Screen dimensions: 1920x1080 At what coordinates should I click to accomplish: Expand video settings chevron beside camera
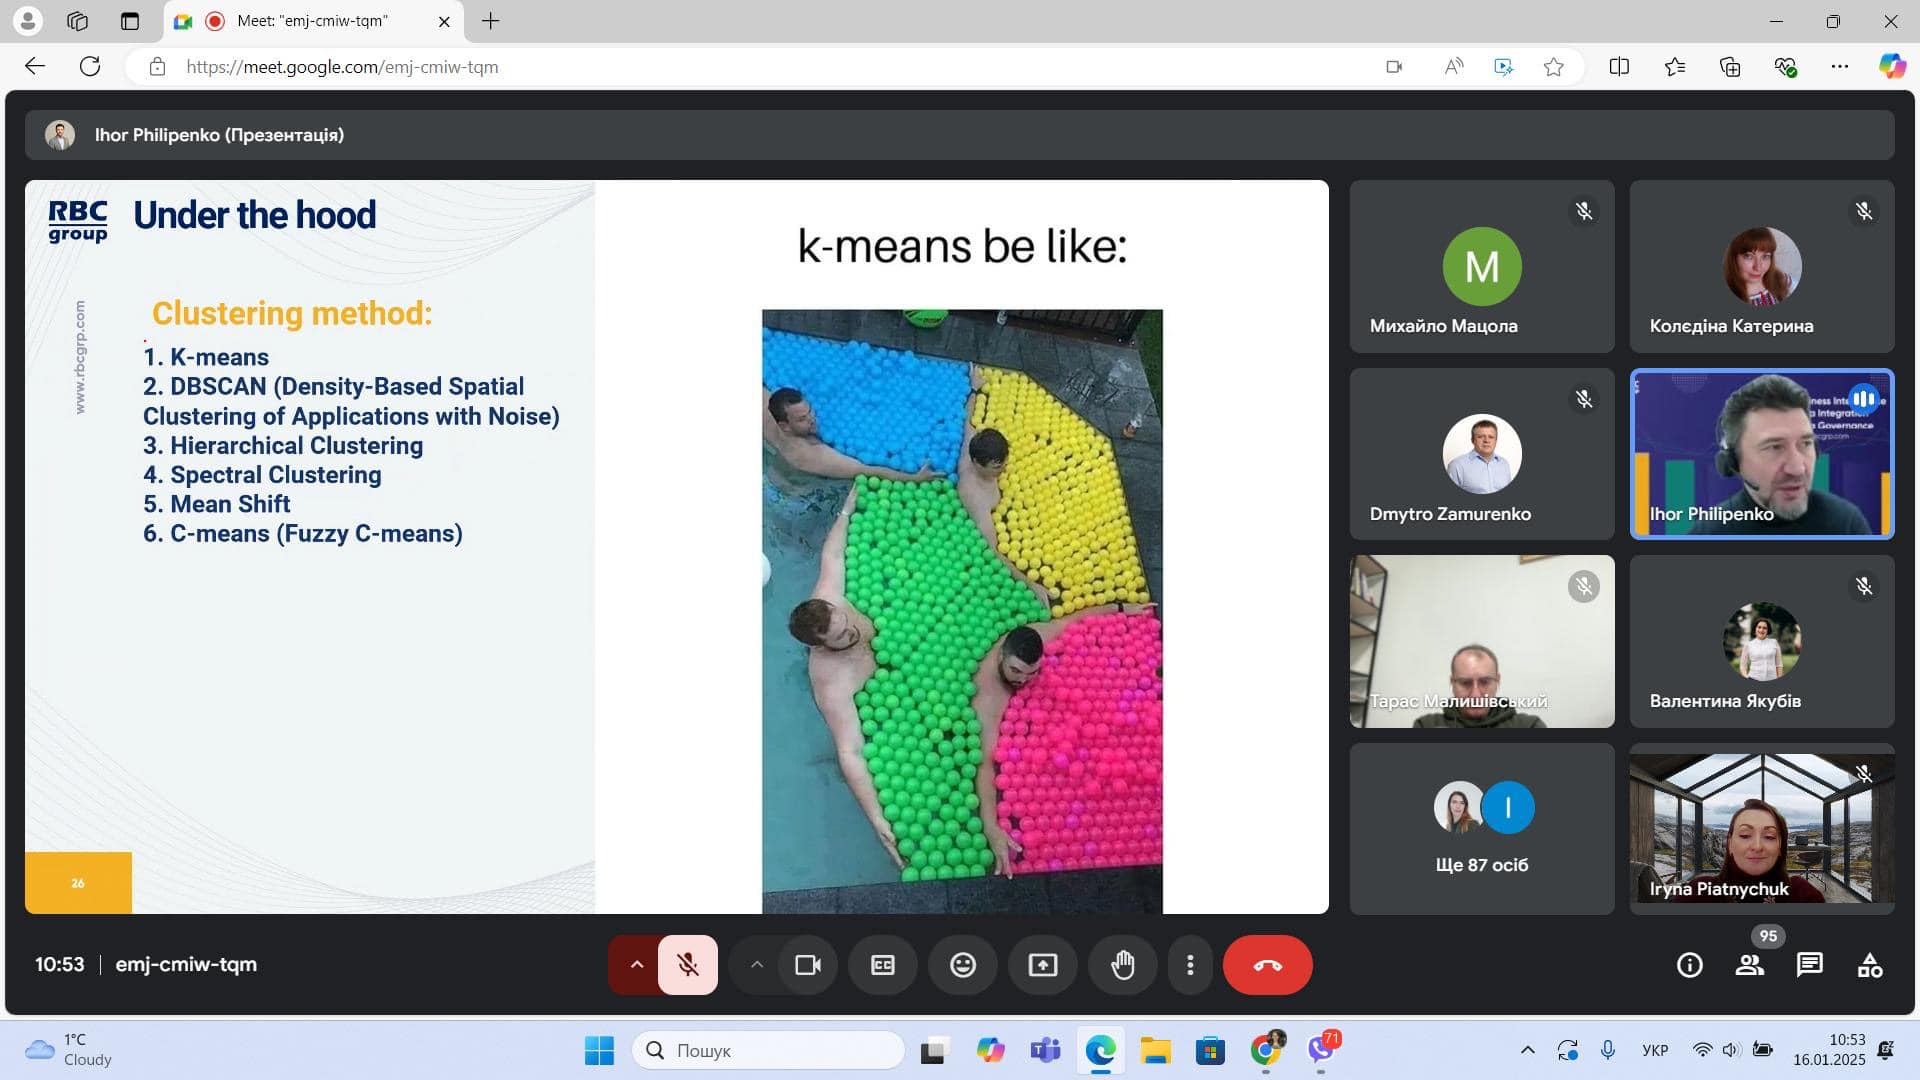pos(757,965)
